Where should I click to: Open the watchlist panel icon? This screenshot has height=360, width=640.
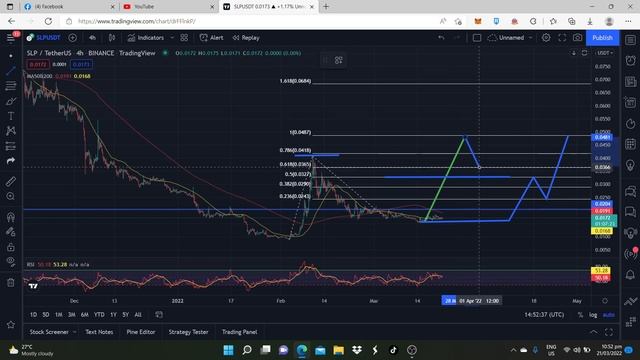[631, 40]
